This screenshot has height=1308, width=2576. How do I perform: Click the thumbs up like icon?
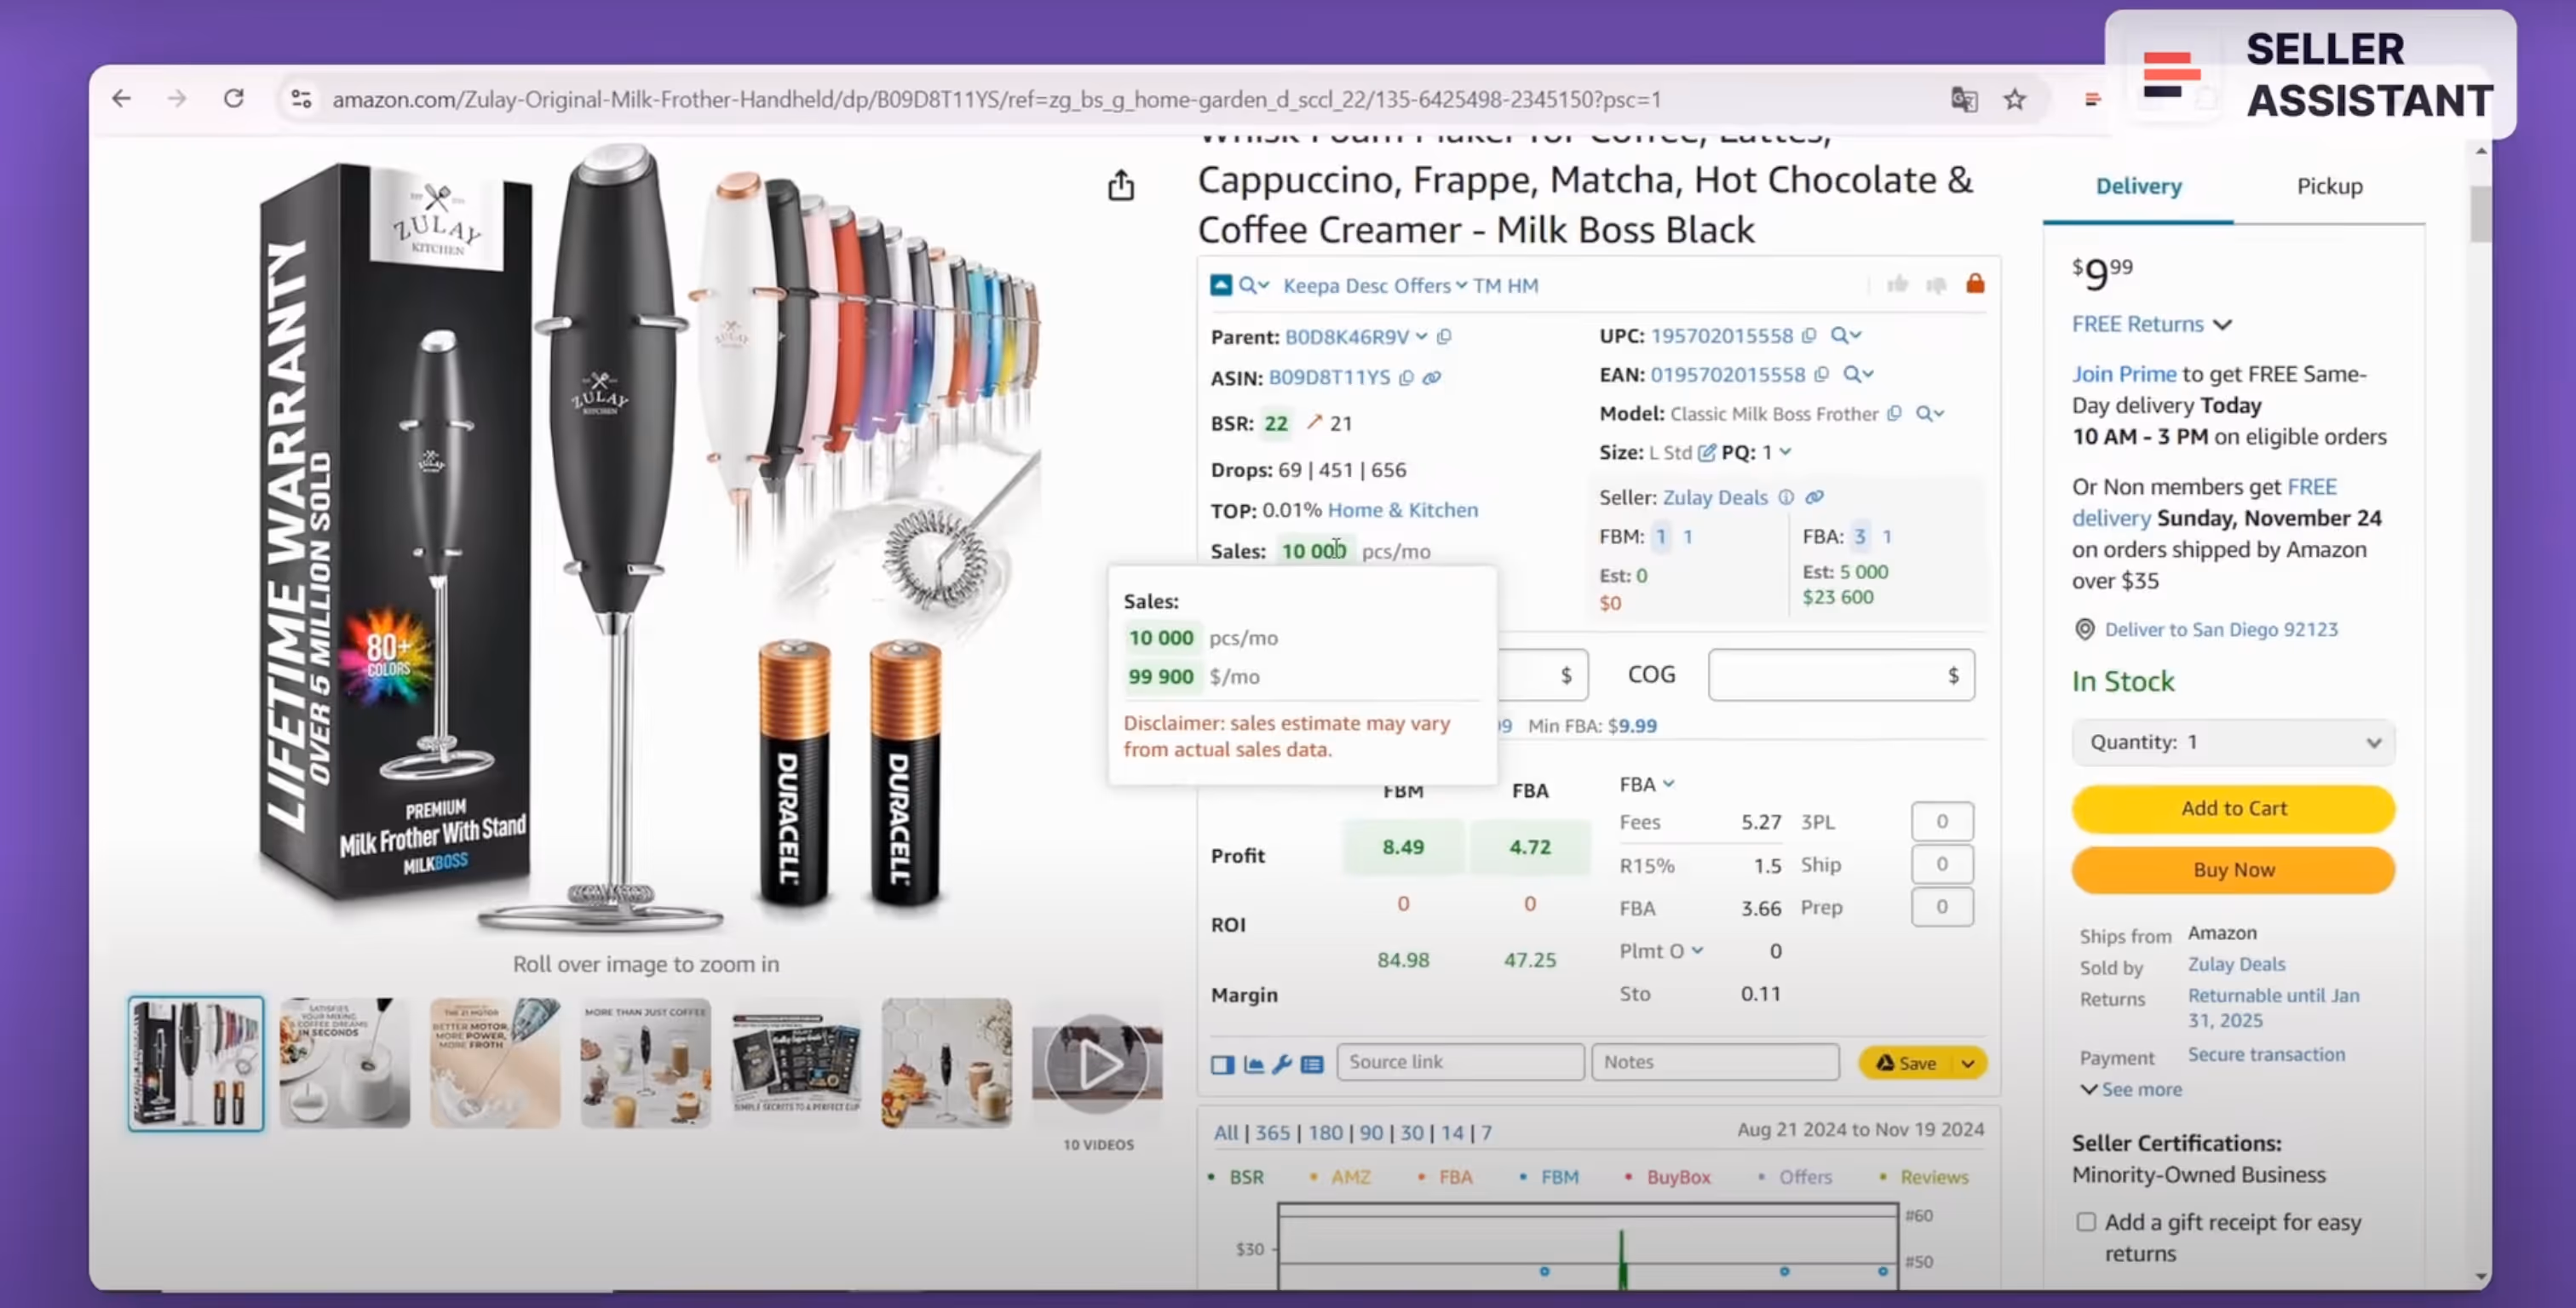[1897, 285]
